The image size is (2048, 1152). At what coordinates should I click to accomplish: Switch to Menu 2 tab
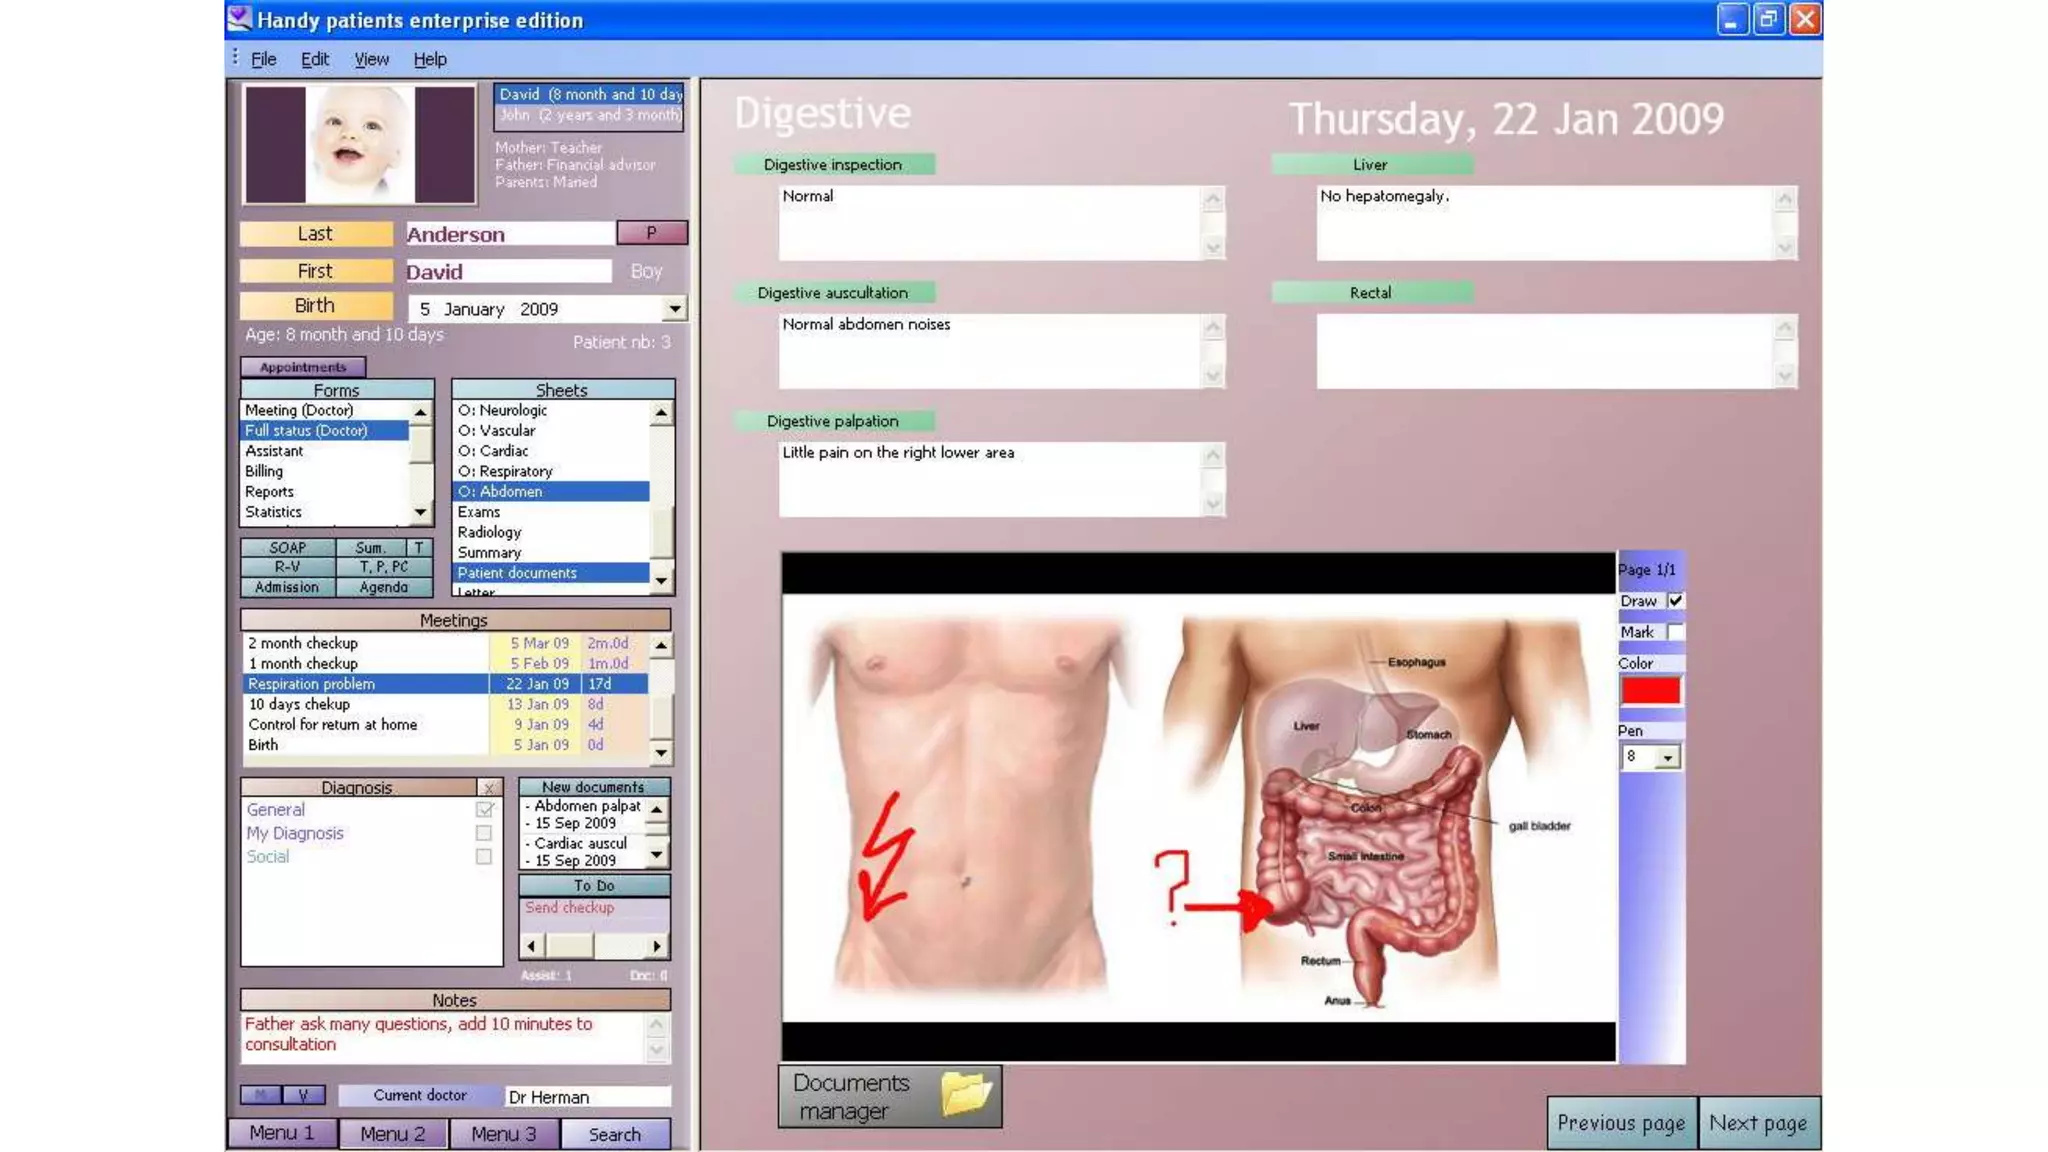pos(392,1134)
